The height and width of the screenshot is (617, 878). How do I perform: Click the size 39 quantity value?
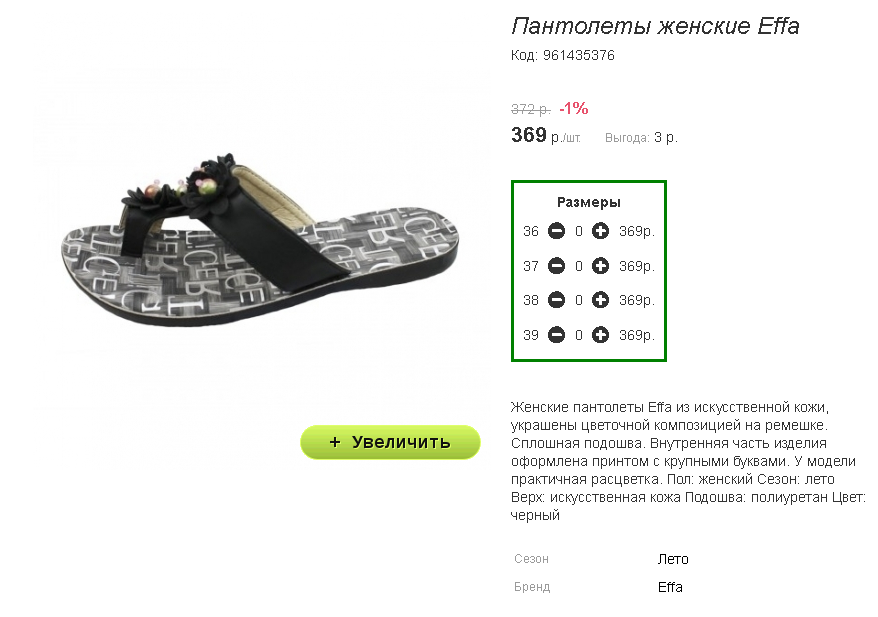(578, 335)
